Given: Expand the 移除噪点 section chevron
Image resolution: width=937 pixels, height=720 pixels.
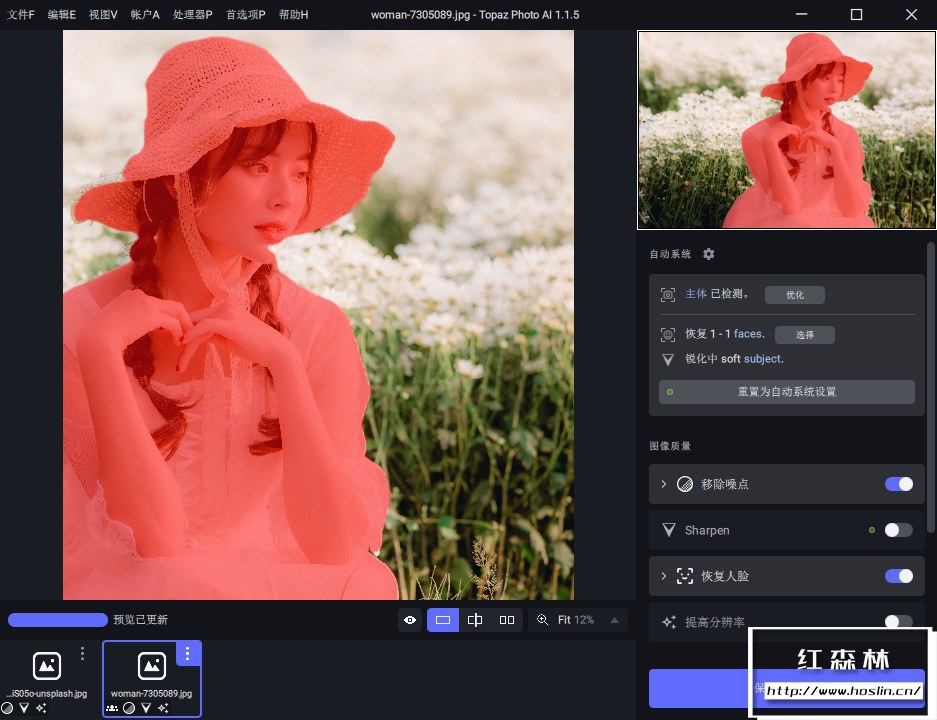Looking at the screenshot, I should (663, 484).
